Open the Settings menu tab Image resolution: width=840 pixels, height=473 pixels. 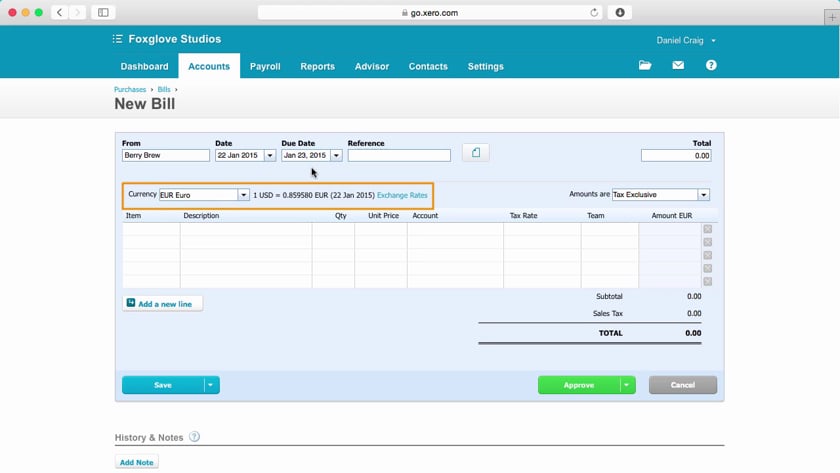tap(485, 66)
